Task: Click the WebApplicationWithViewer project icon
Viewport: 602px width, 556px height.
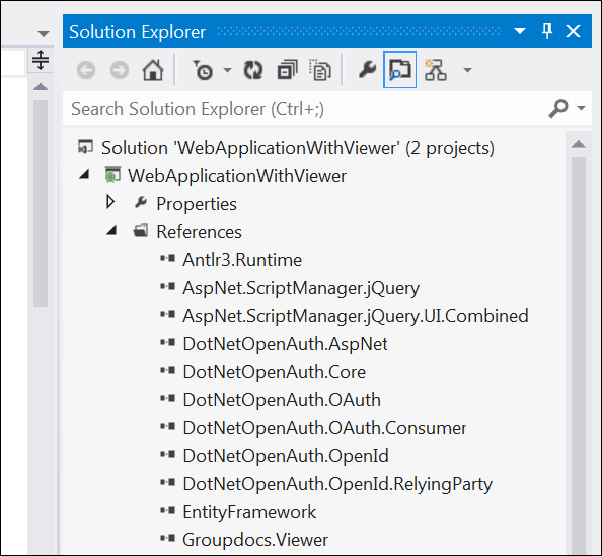Action: [x=113, y=175]
